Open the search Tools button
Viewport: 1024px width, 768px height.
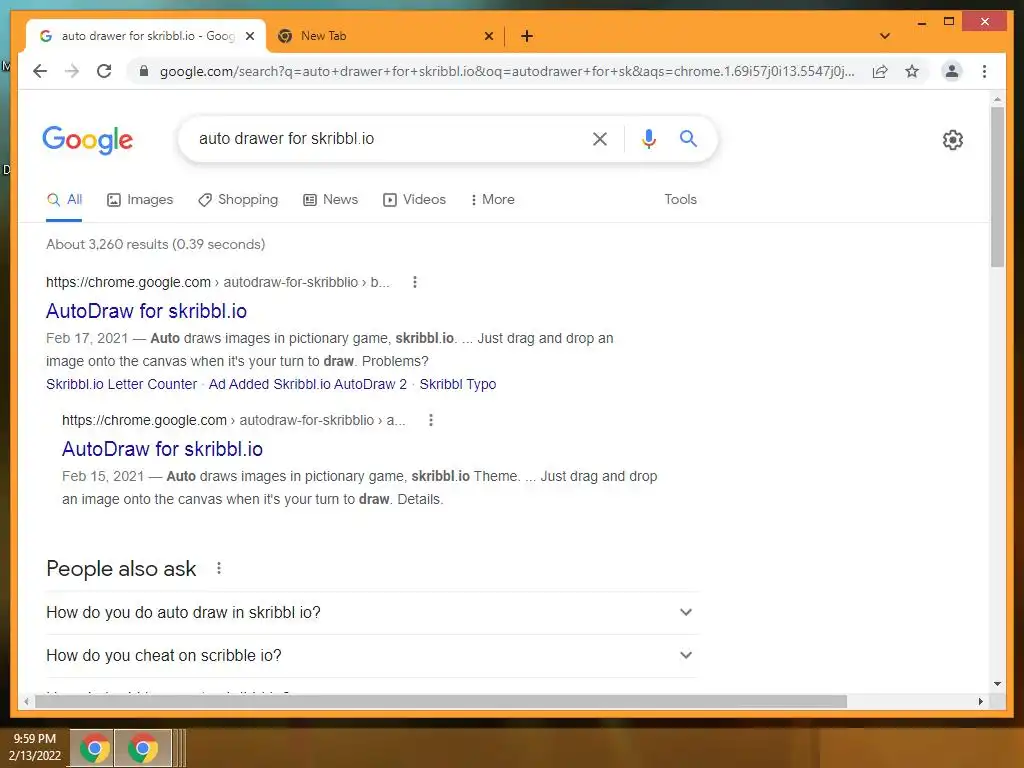[680, 200]
